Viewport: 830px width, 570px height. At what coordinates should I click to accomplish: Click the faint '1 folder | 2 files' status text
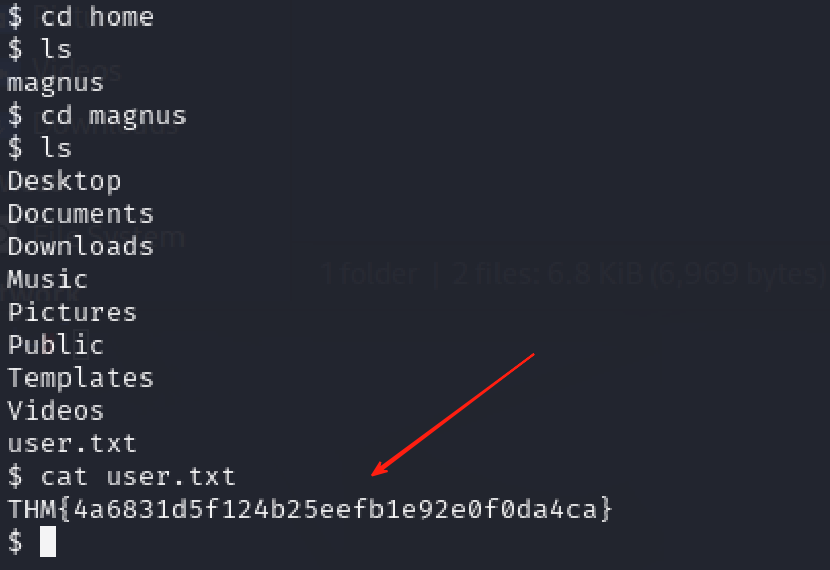(x=573, y=274)
